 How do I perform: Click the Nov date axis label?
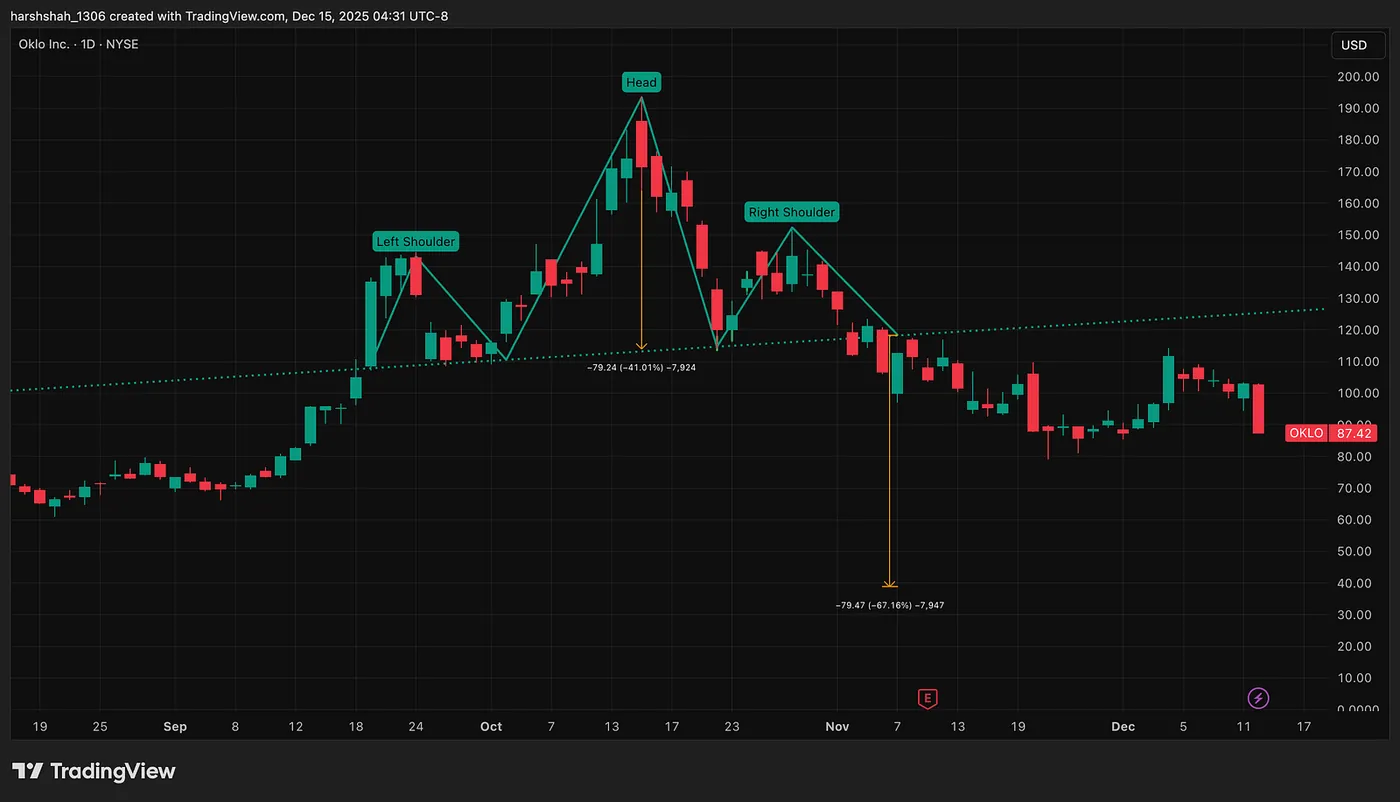[x=837, y=727]
